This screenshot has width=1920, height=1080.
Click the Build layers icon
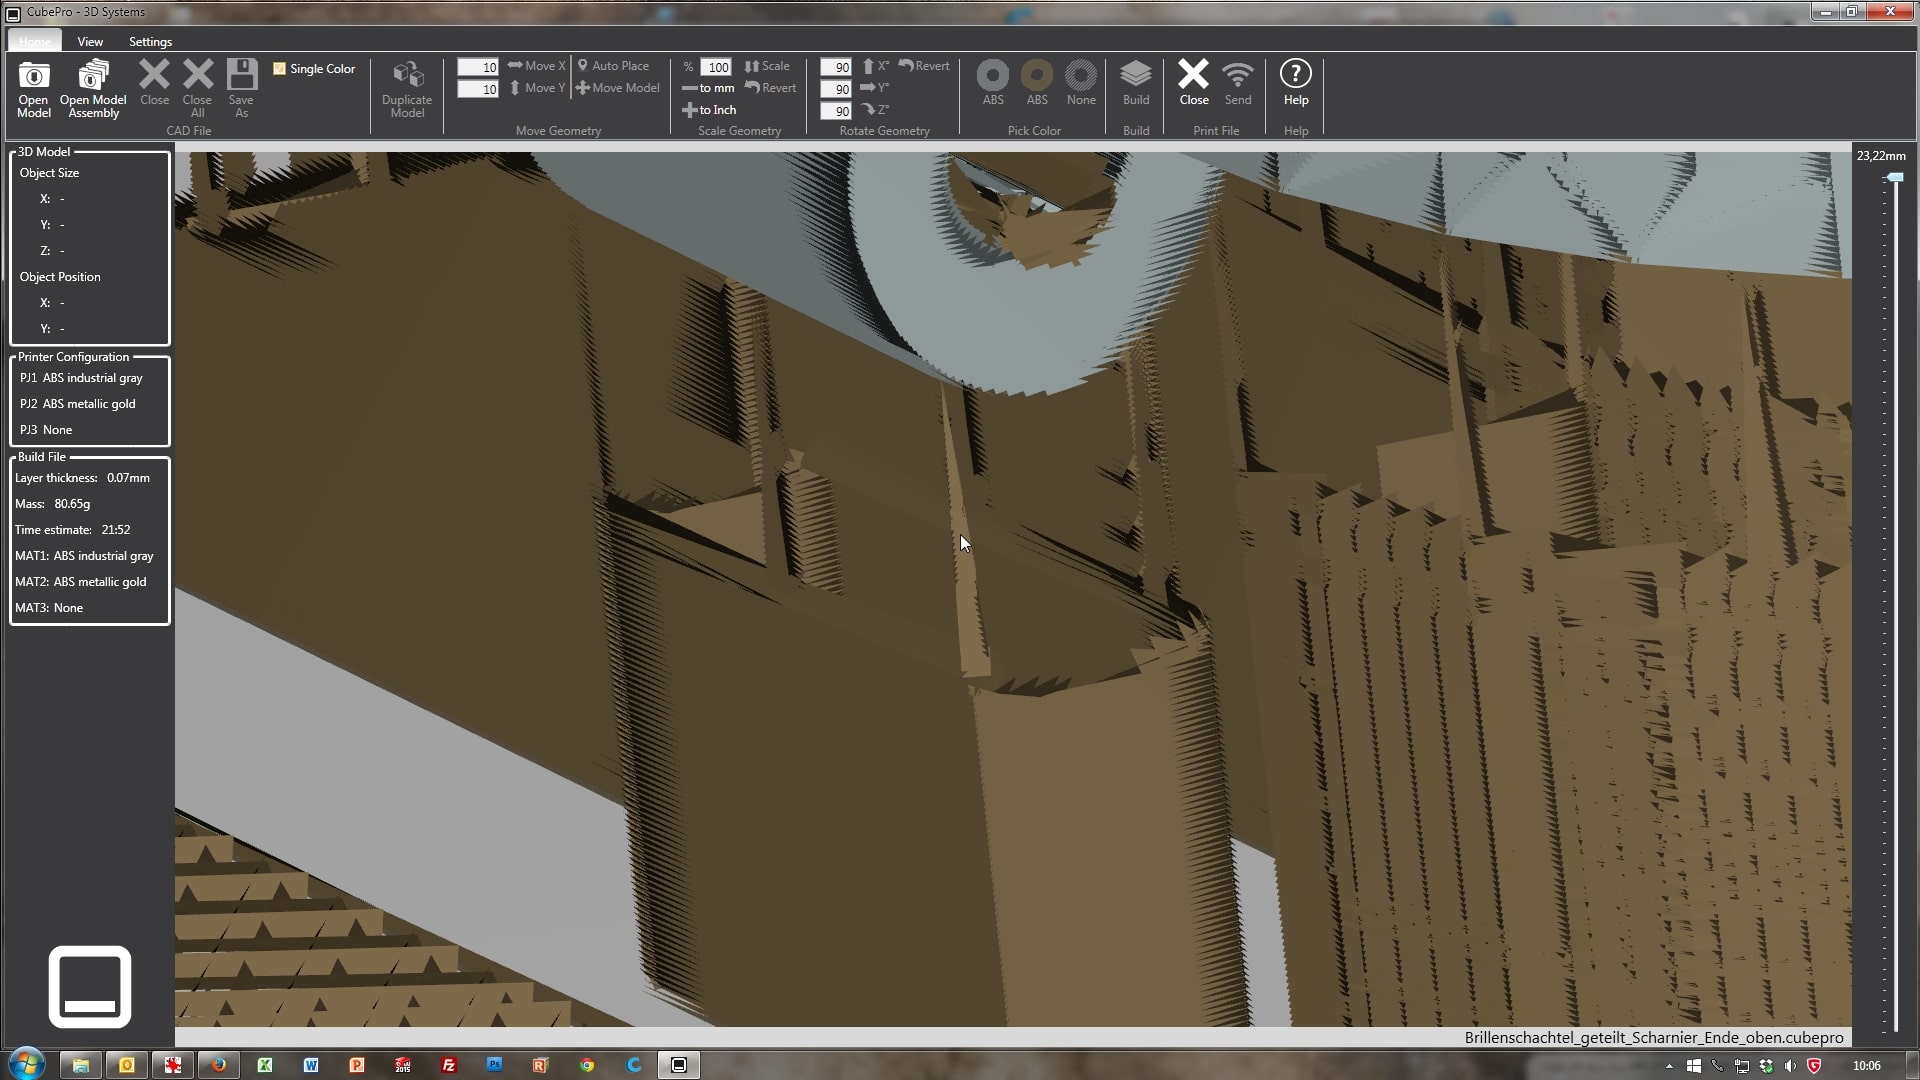click(x=1135, y=77)
